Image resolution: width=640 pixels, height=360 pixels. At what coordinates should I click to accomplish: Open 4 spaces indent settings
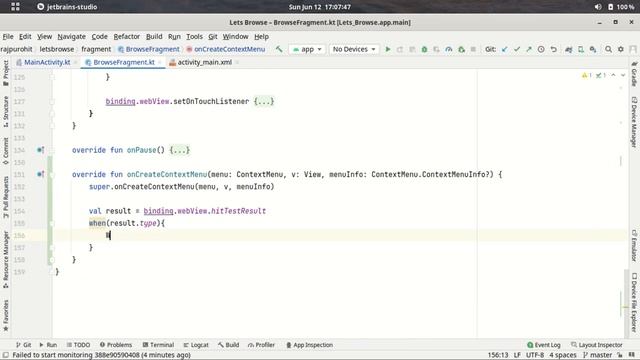pos(563,355)
